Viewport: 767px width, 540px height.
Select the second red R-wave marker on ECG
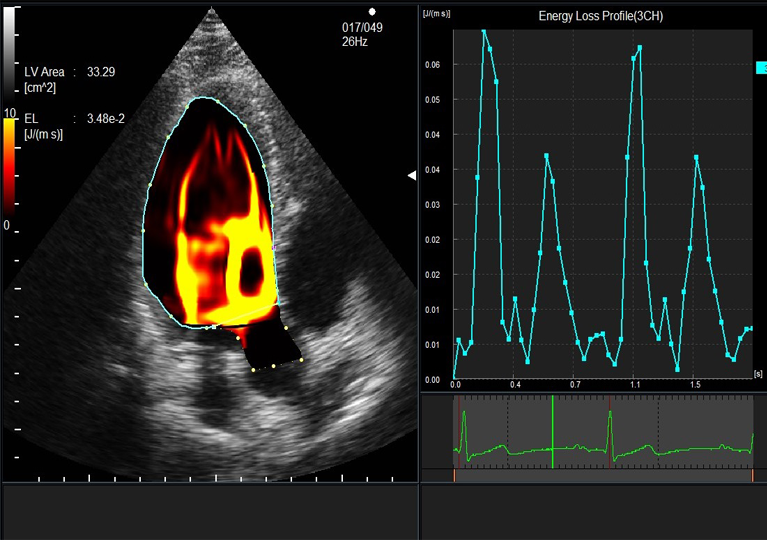click(609, 431)
